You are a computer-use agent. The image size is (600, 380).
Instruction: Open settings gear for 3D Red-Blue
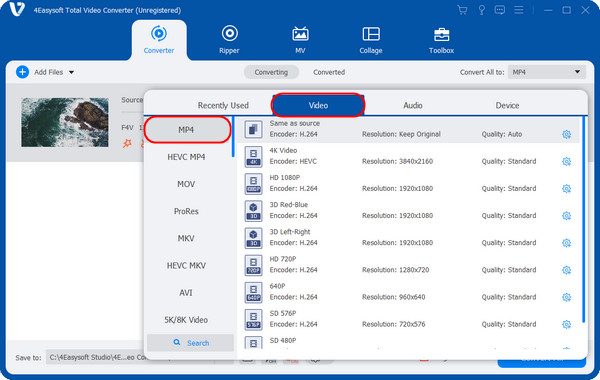[567, 216]
